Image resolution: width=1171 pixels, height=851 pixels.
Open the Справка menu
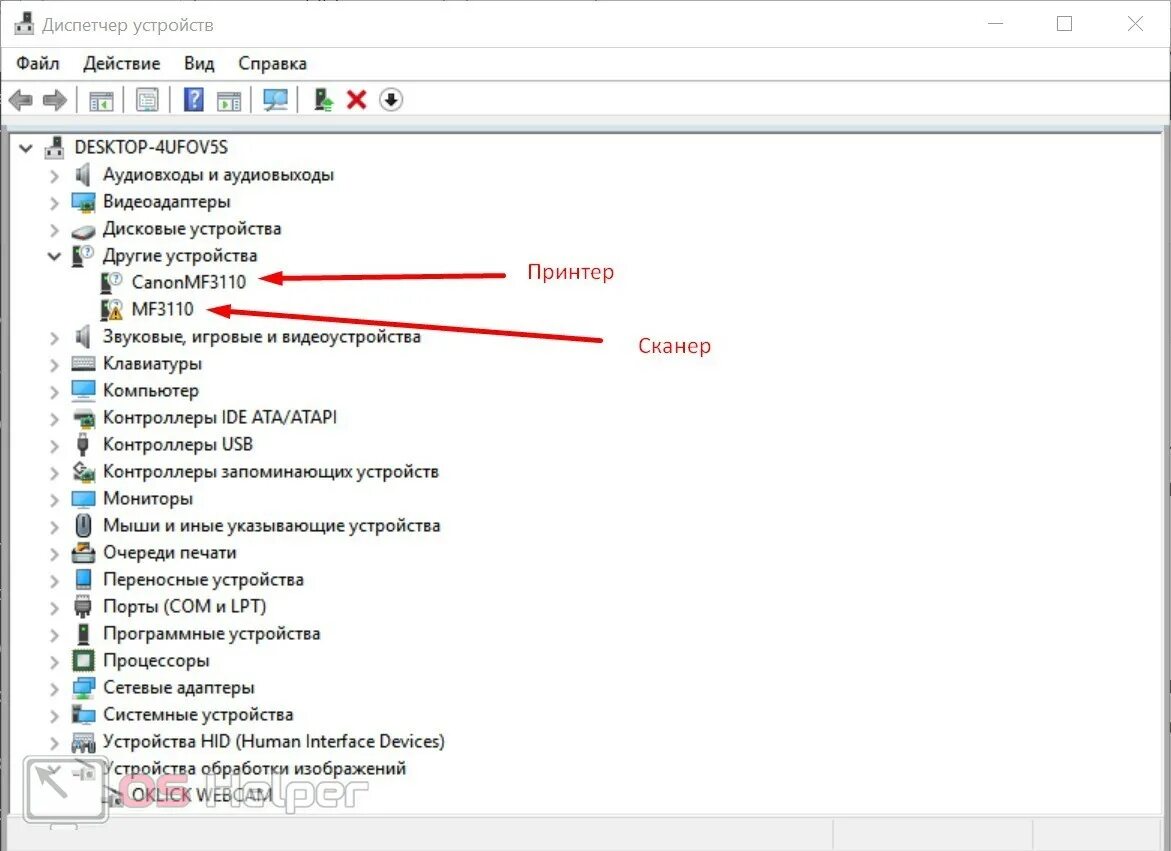tap(273, 63)
